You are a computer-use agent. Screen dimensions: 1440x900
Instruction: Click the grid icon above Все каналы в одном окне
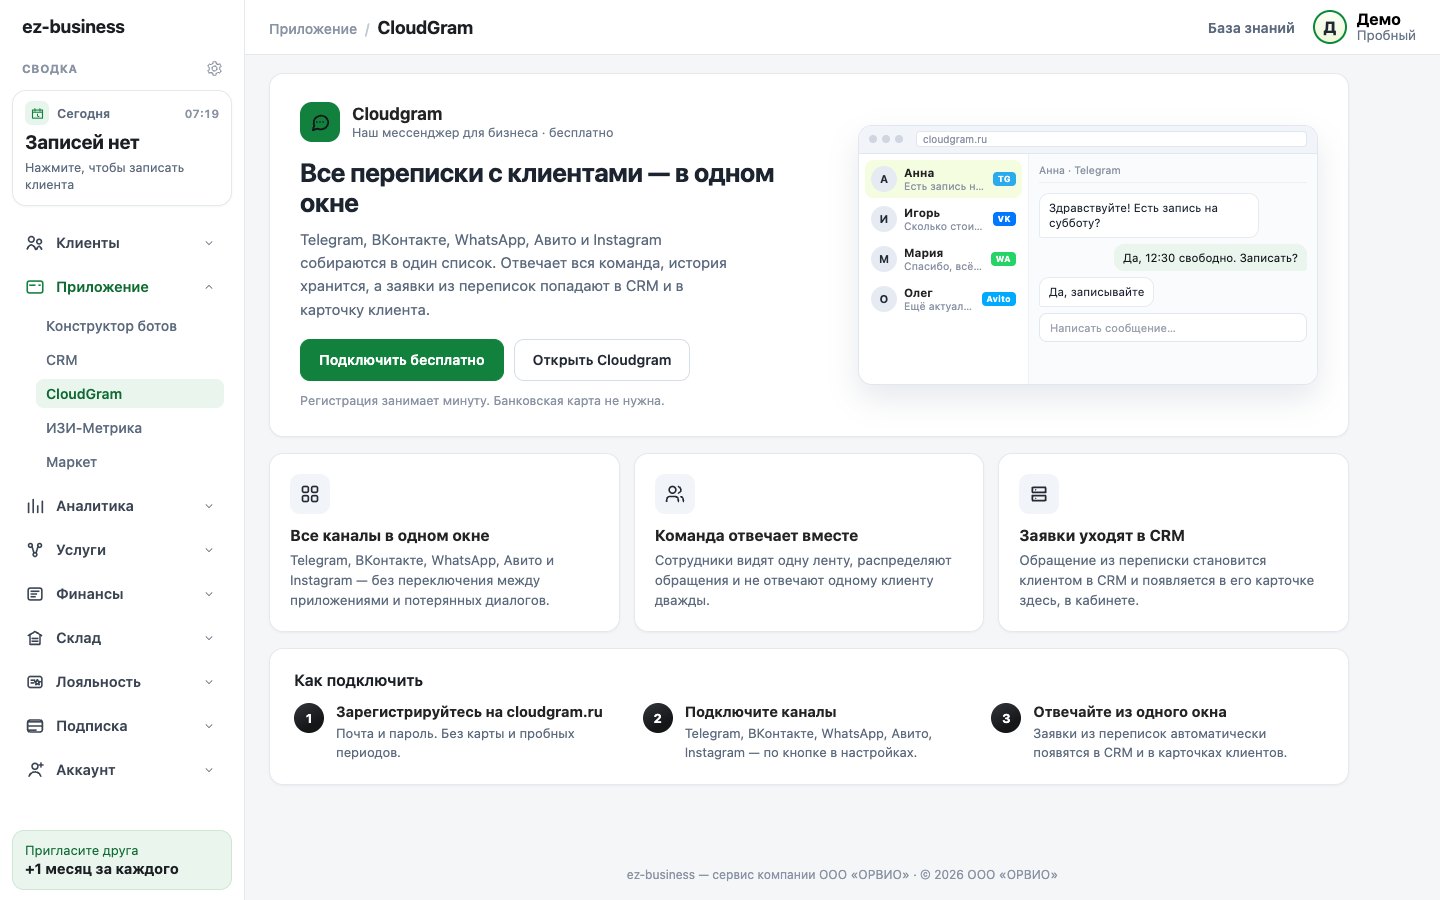(310, 494)
